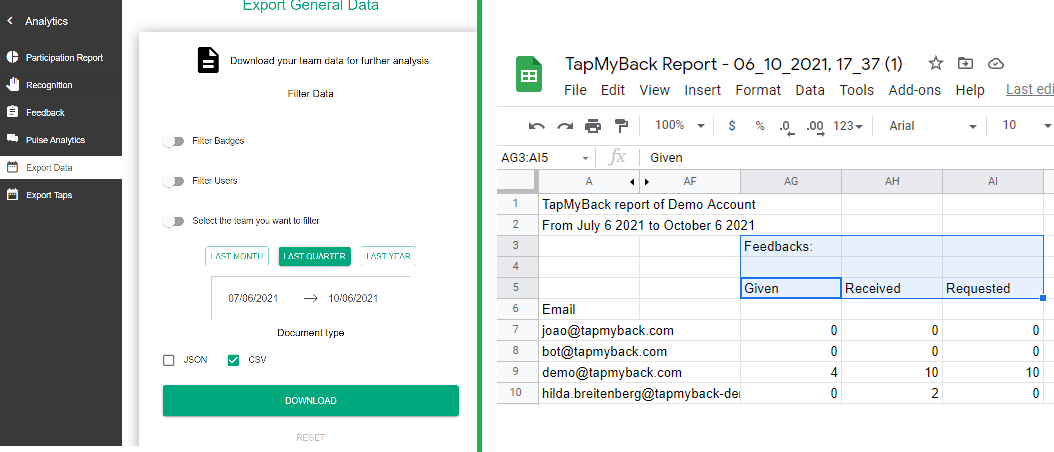This screenshot has width=1054, height=452.
Task: Go back using the Analytics chevron
Action: pos(9,22)
